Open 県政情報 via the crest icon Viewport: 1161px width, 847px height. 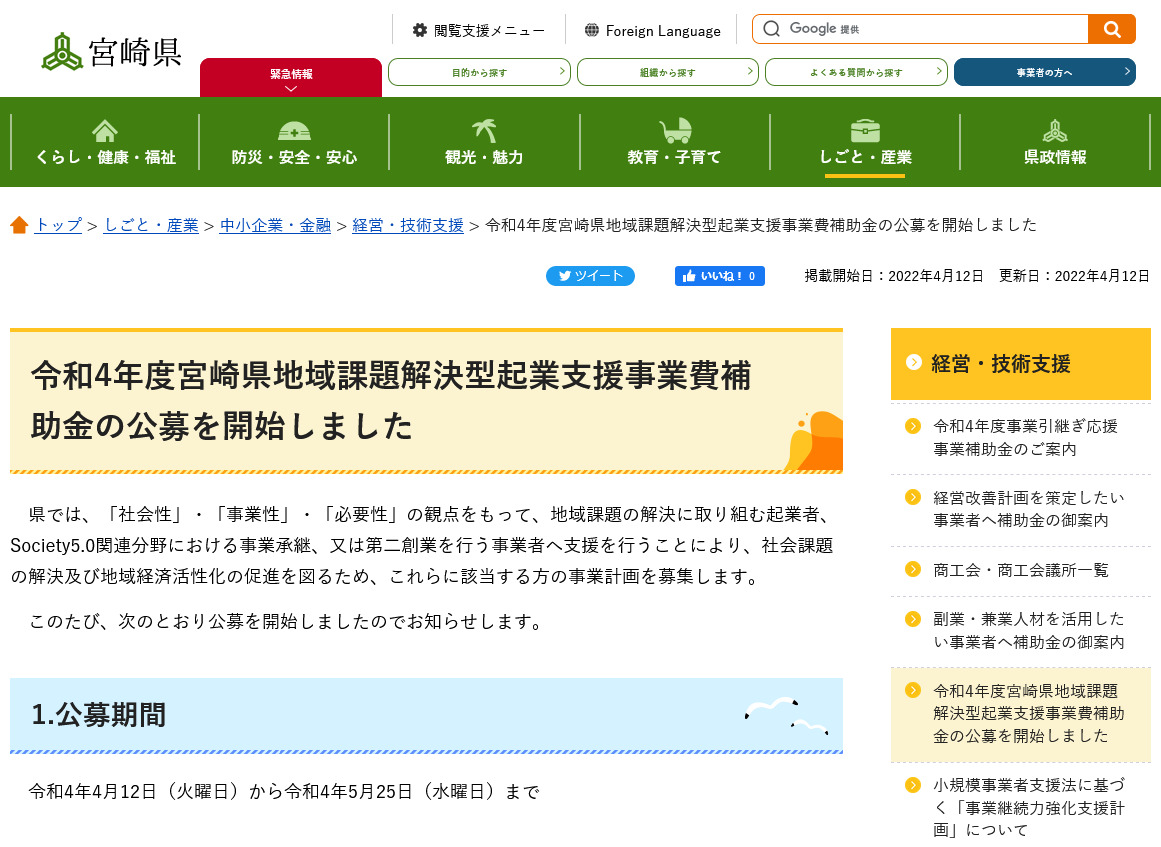pos(1057,131)
